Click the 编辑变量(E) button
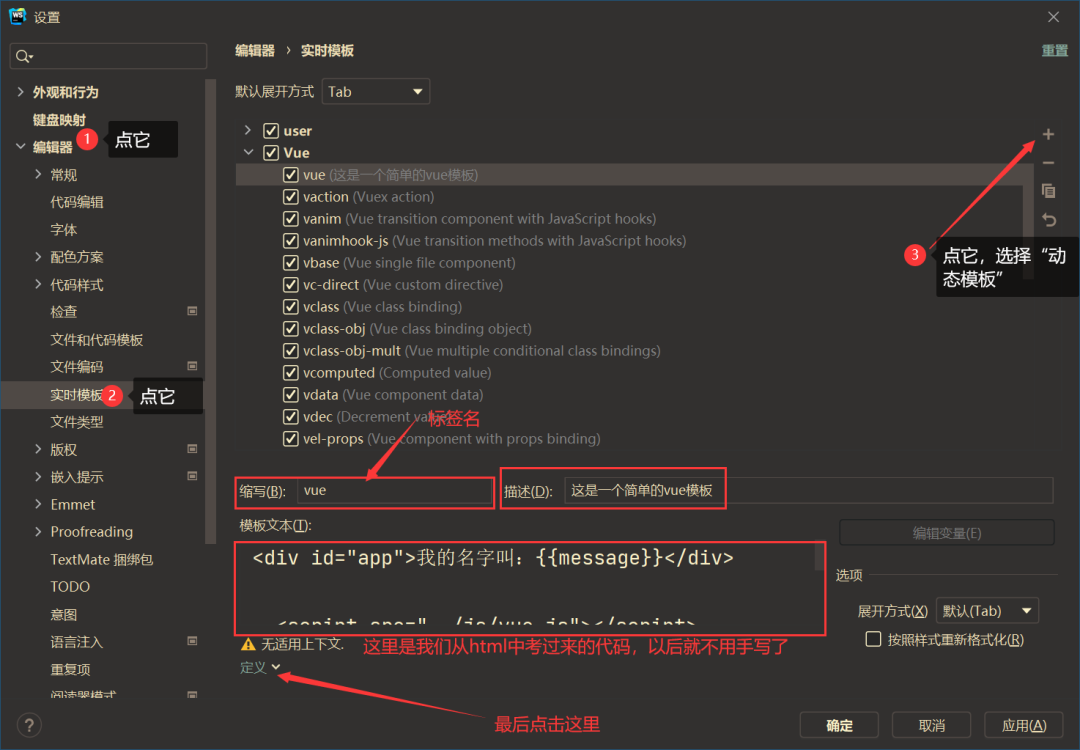 point(946,532)
